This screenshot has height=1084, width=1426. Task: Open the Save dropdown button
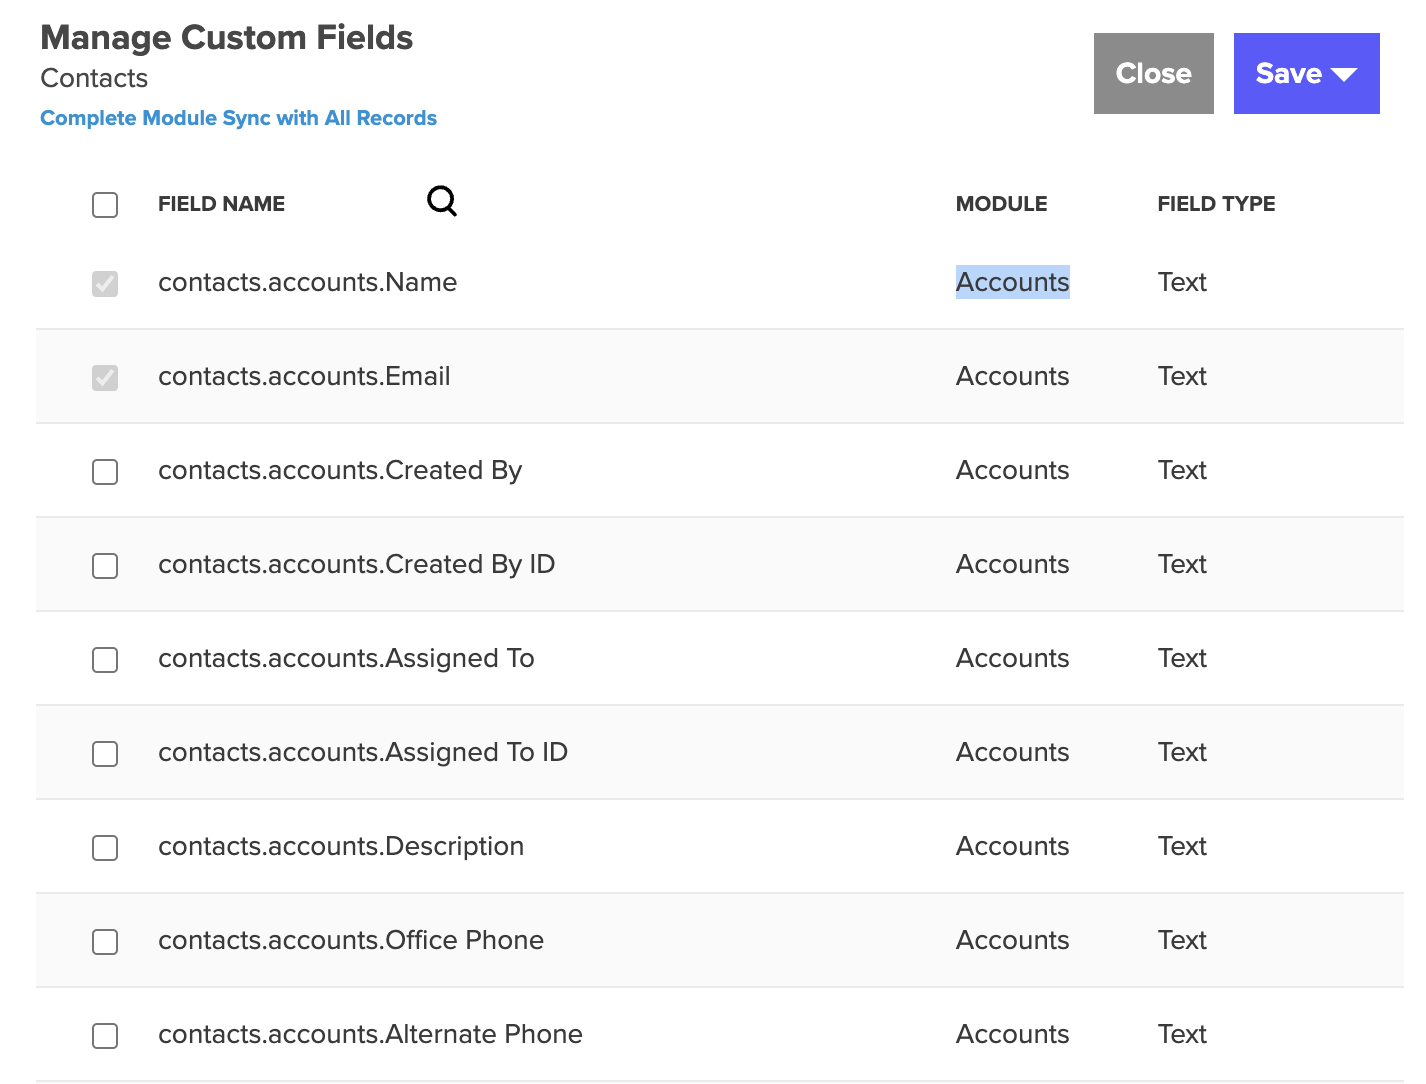1306,73
